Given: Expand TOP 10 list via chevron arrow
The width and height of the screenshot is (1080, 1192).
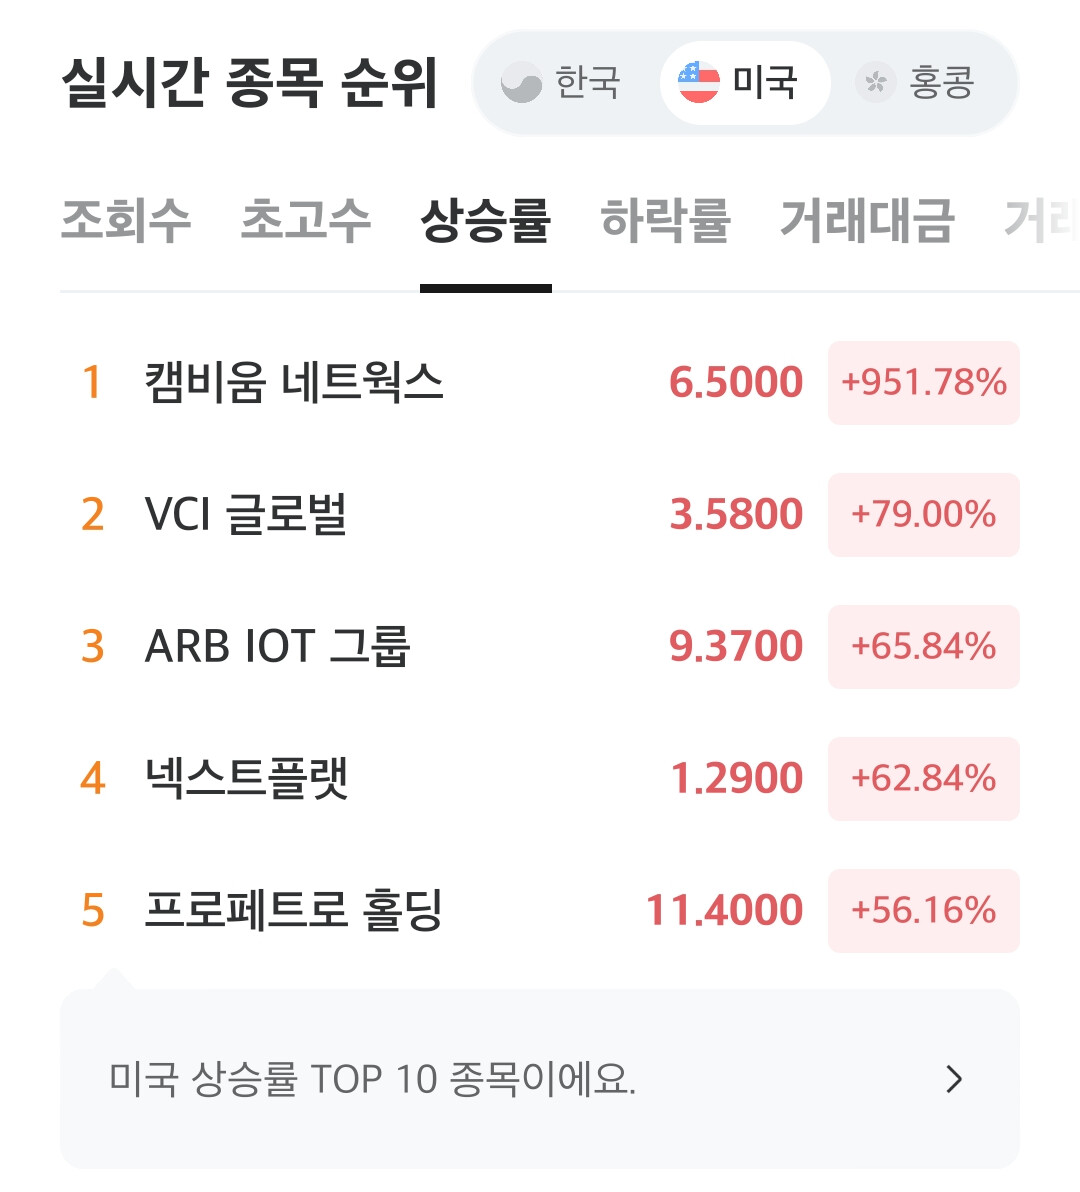Looking at the screenshot, I should (x=954, y=1079).
